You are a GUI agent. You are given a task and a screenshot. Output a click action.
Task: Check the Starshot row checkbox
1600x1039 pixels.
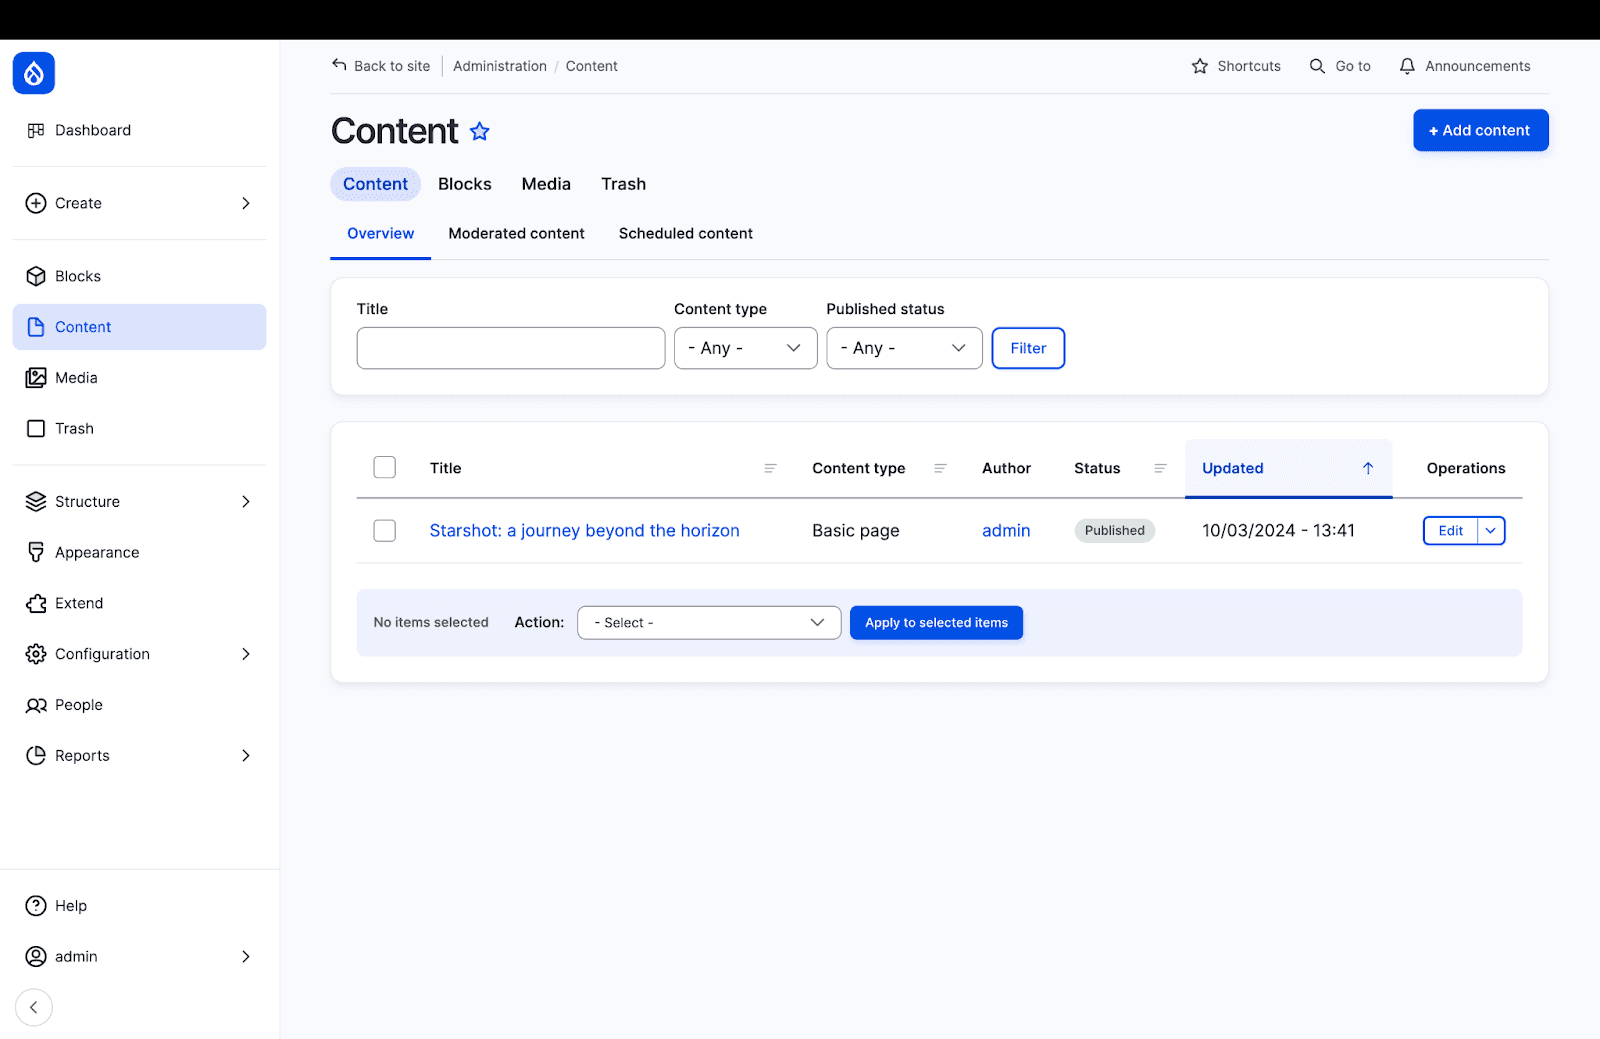click(x=385, y=530)
